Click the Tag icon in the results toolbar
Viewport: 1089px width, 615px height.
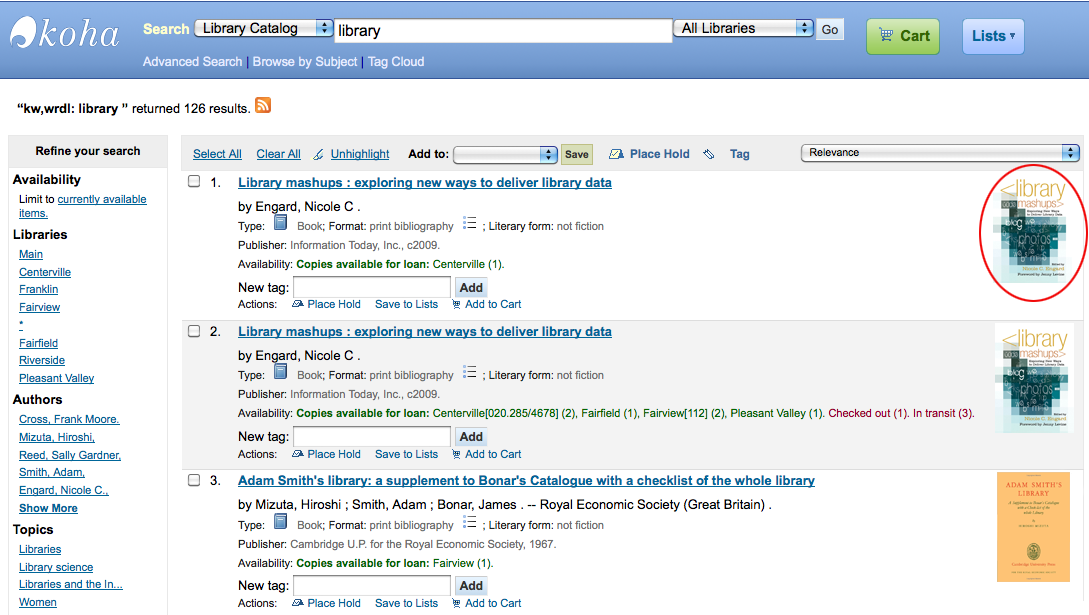click(x=708, y=154)
